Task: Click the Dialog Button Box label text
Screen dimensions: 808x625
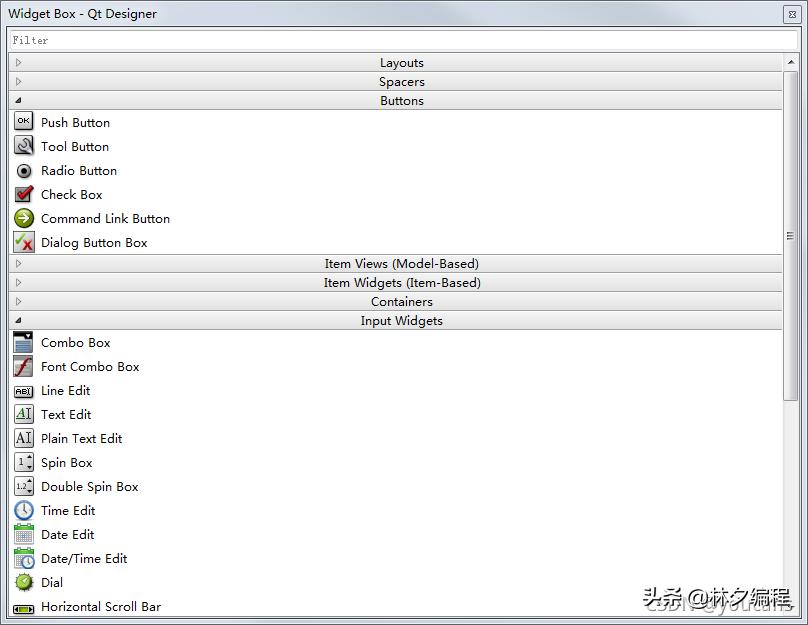Action: point(94,243)
